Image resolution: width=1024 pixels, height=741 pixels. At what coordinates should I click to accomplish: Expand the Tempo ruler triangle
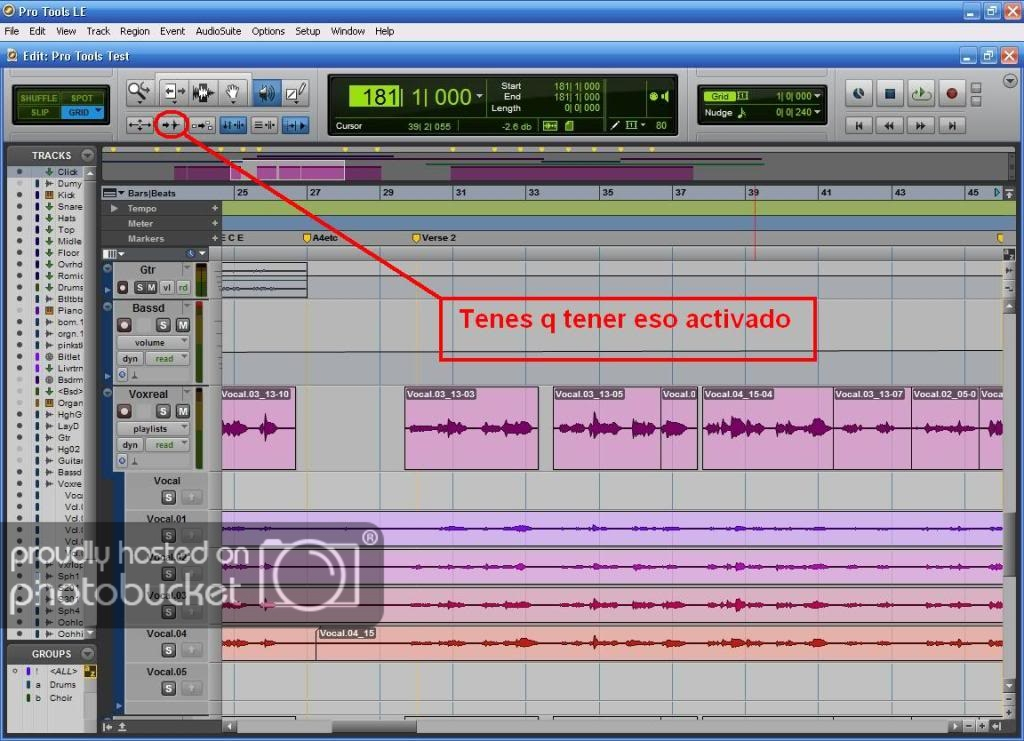click(x=114, y=208)
